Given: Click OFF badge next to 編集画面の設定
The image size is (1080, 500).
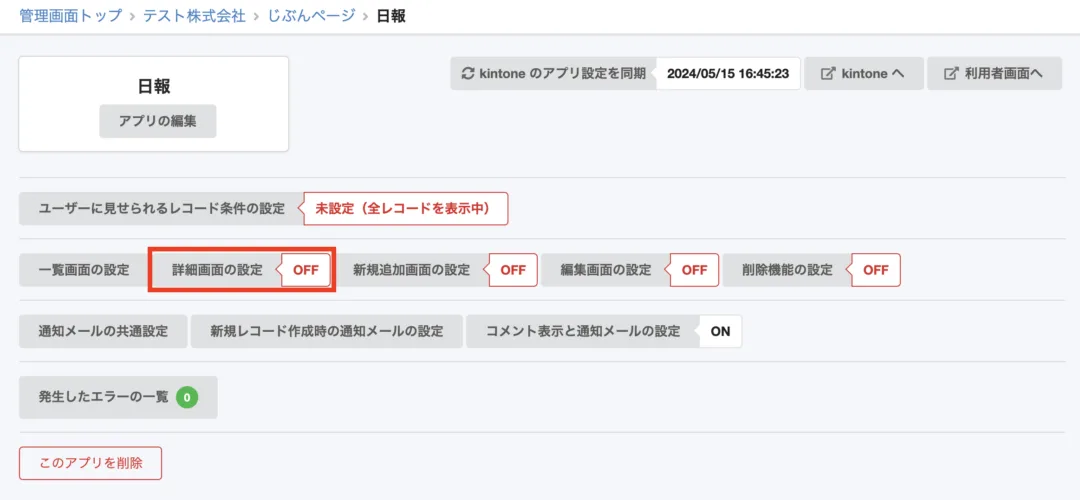Looking at the screenshot, I should [x=694, y=270].
